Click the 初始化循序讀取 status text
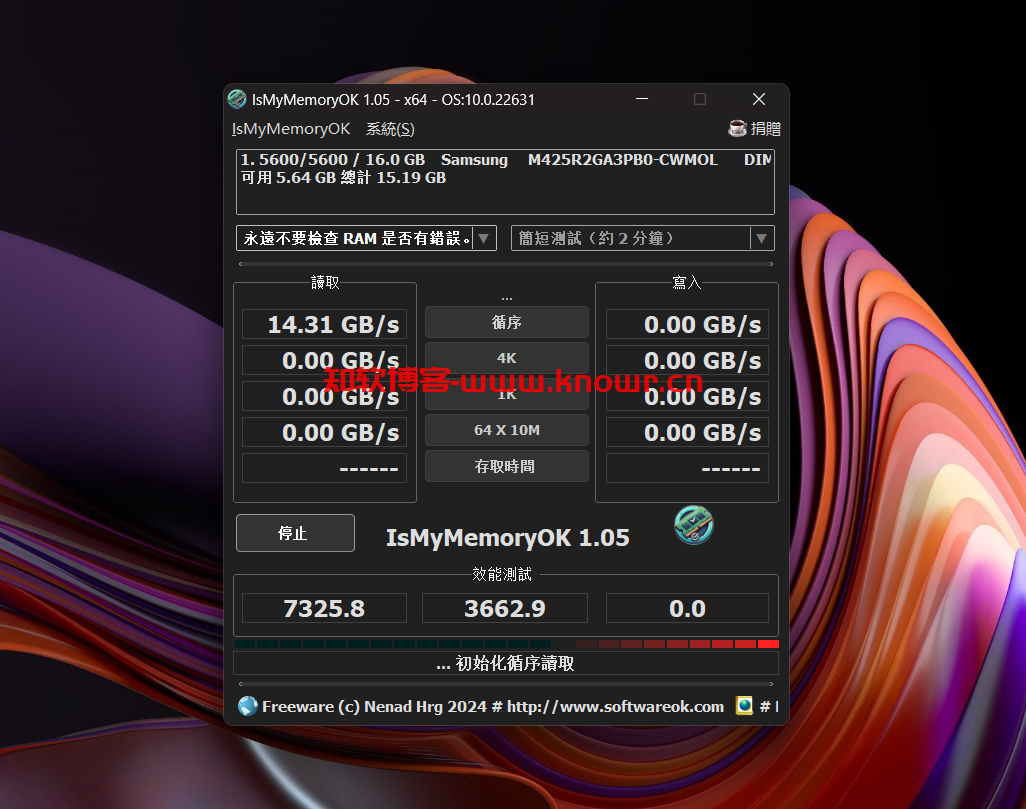1026x809 pixels. 506,663
